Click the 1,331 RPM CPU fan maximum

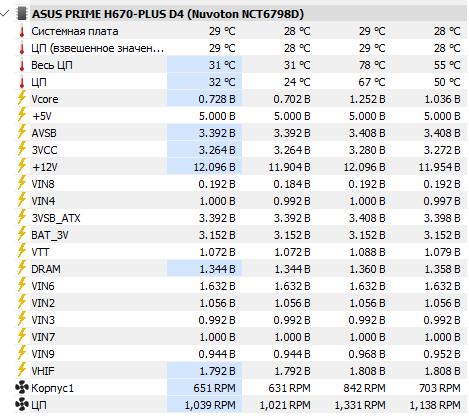tap(360, 405)
